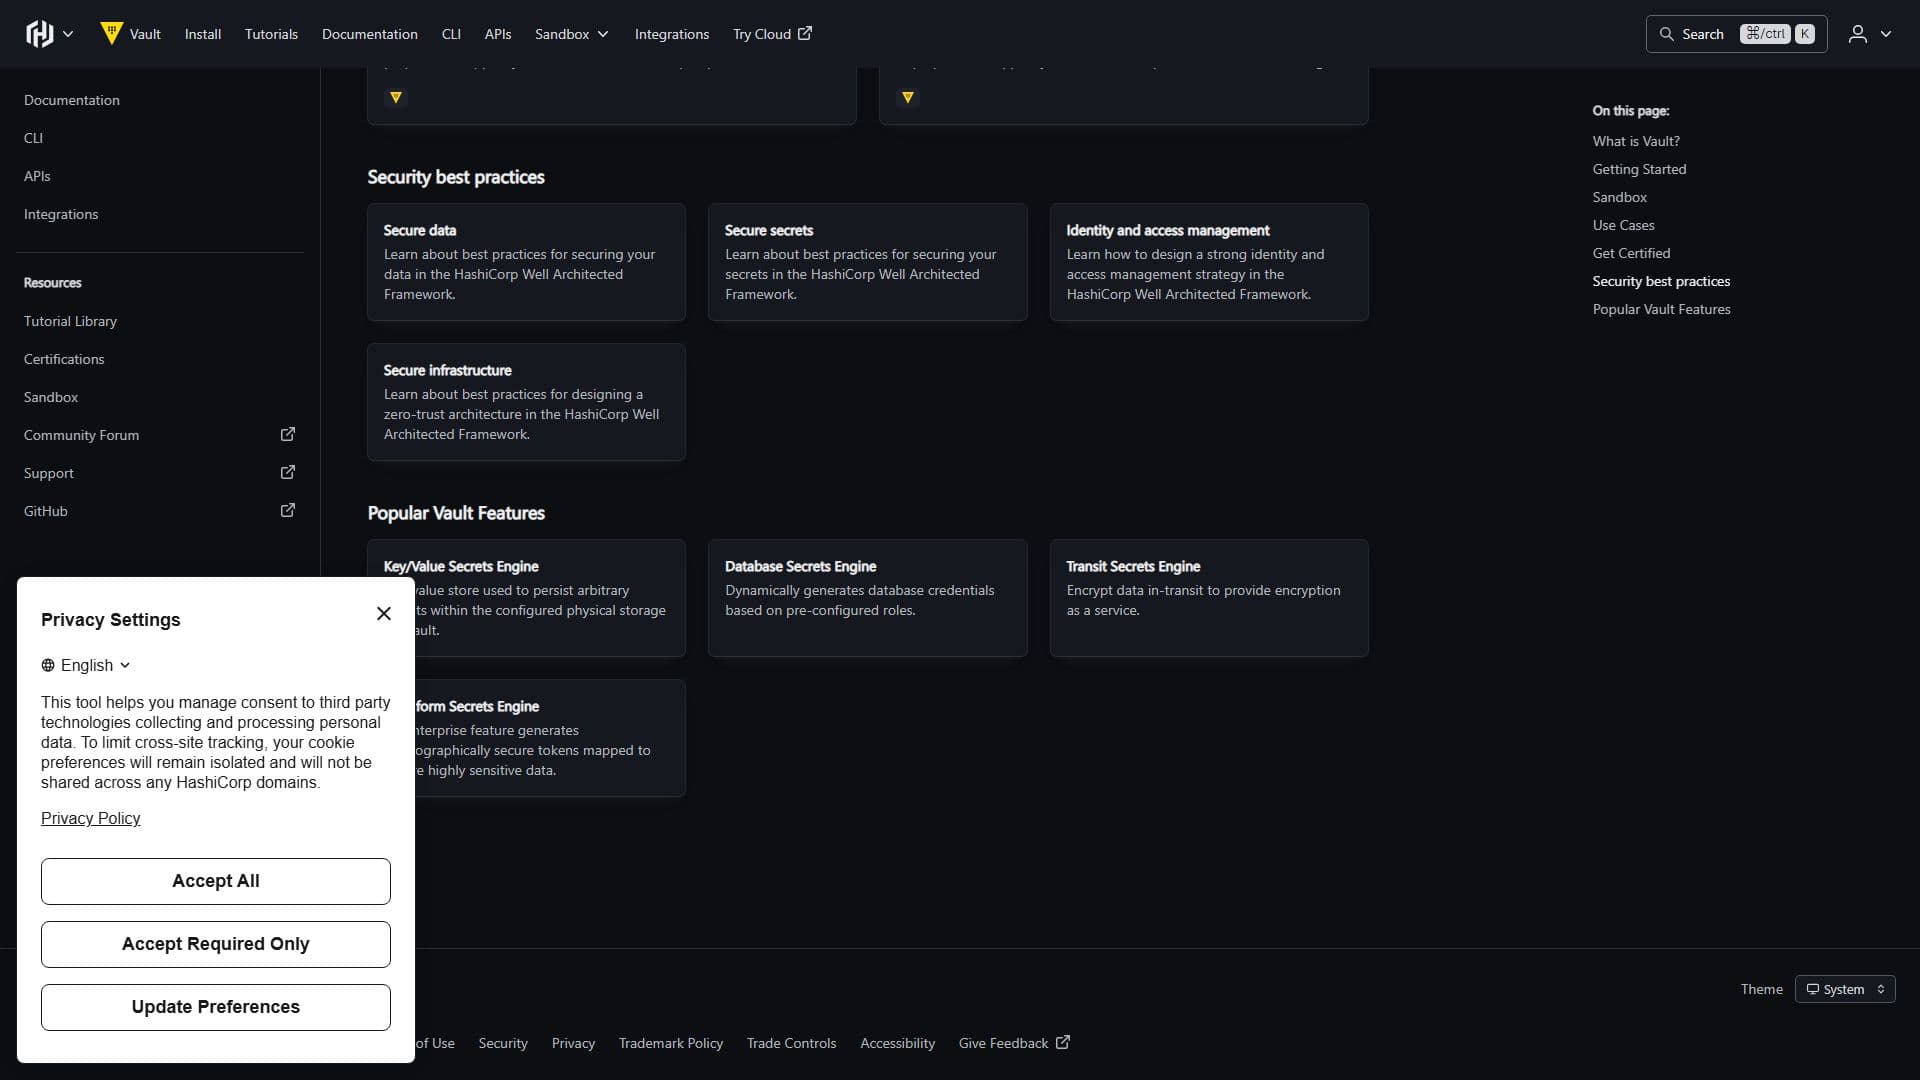Open Identity and access management card
Viewport: 1920px width, 1080px height.
click(1209, 262)
